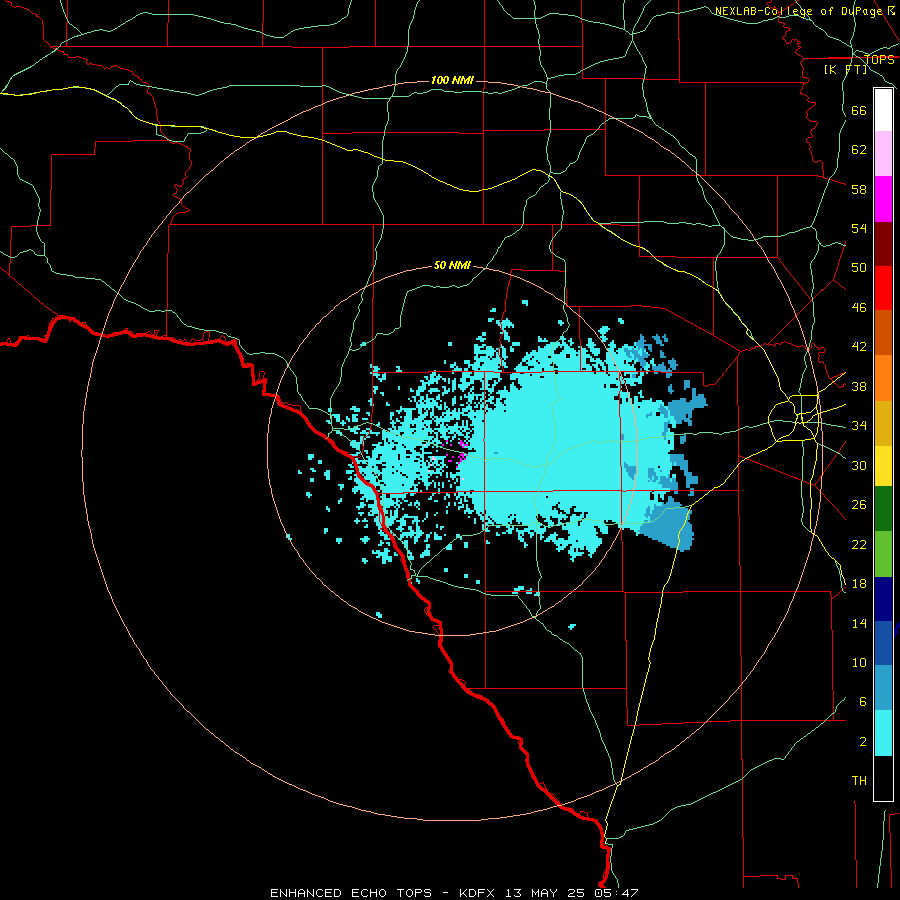Click the bright red 46 kft swatch
Viewport: 900px width, 900px height.
pos(883,288)
